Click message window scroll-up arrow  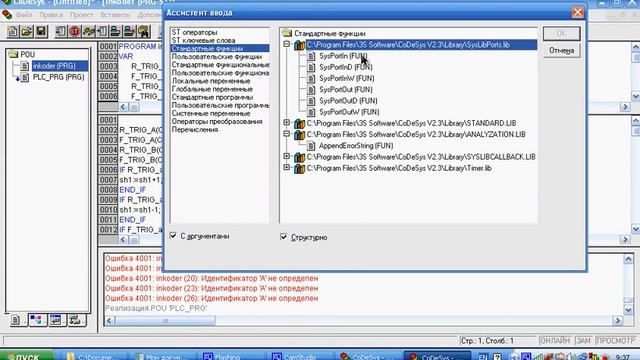[x=628, y=259]
